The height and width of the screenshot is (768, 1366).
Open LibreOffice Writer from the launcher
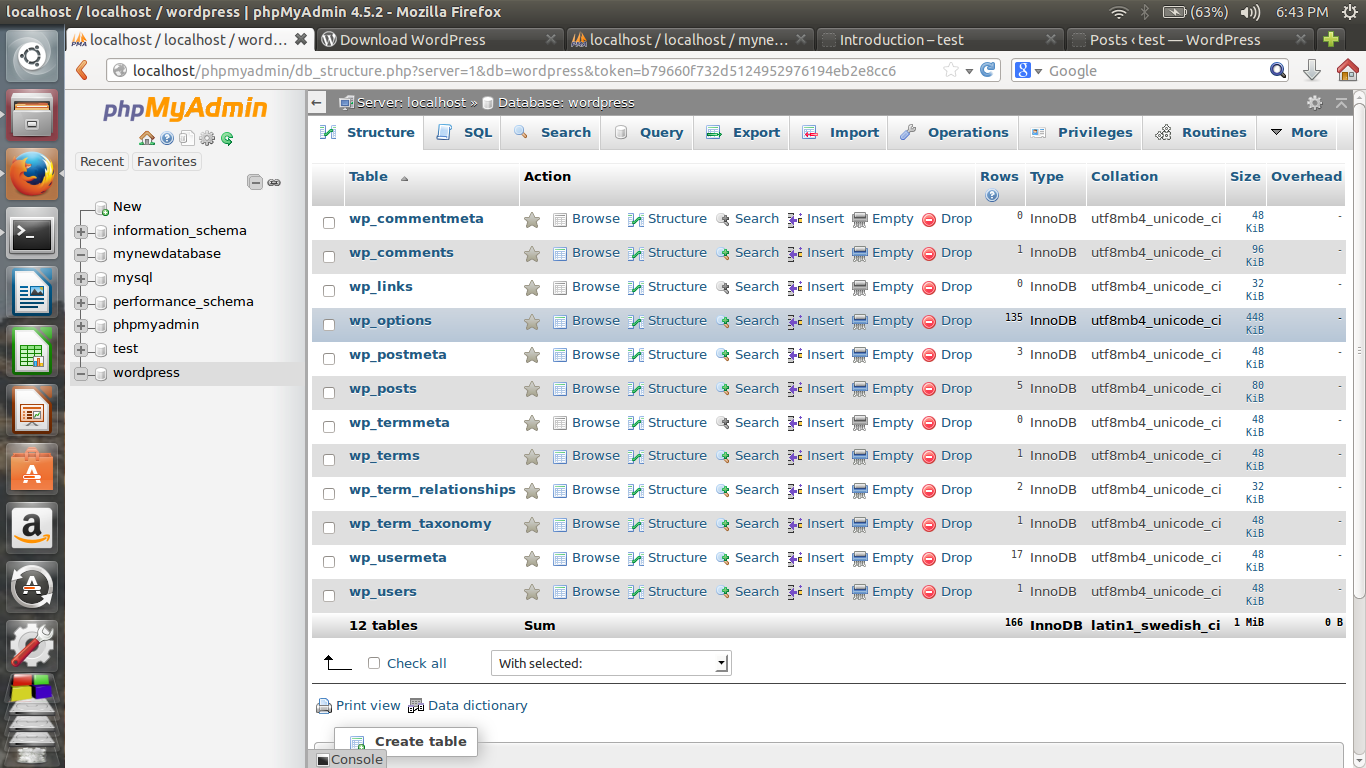(32, 293)
